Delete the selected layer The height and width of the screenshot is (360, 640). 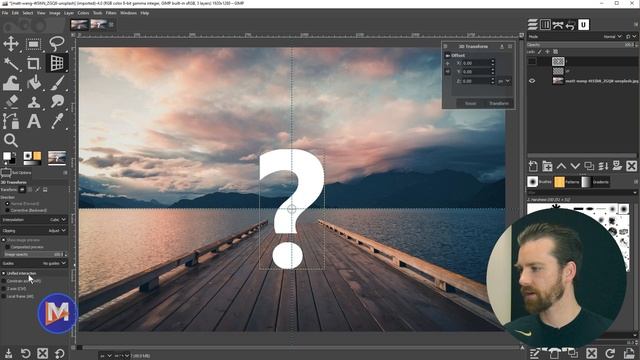coord(631,166)
